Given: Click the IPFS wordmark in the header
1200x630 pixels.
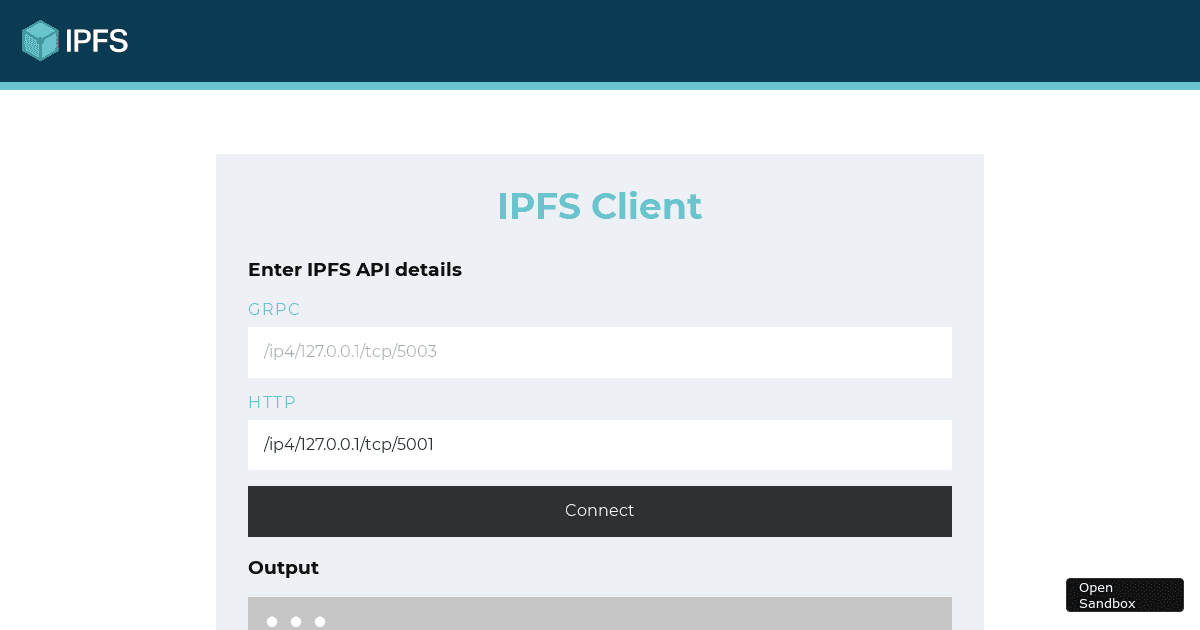Looking at the screenshot, I should click(x=97, y=41).
